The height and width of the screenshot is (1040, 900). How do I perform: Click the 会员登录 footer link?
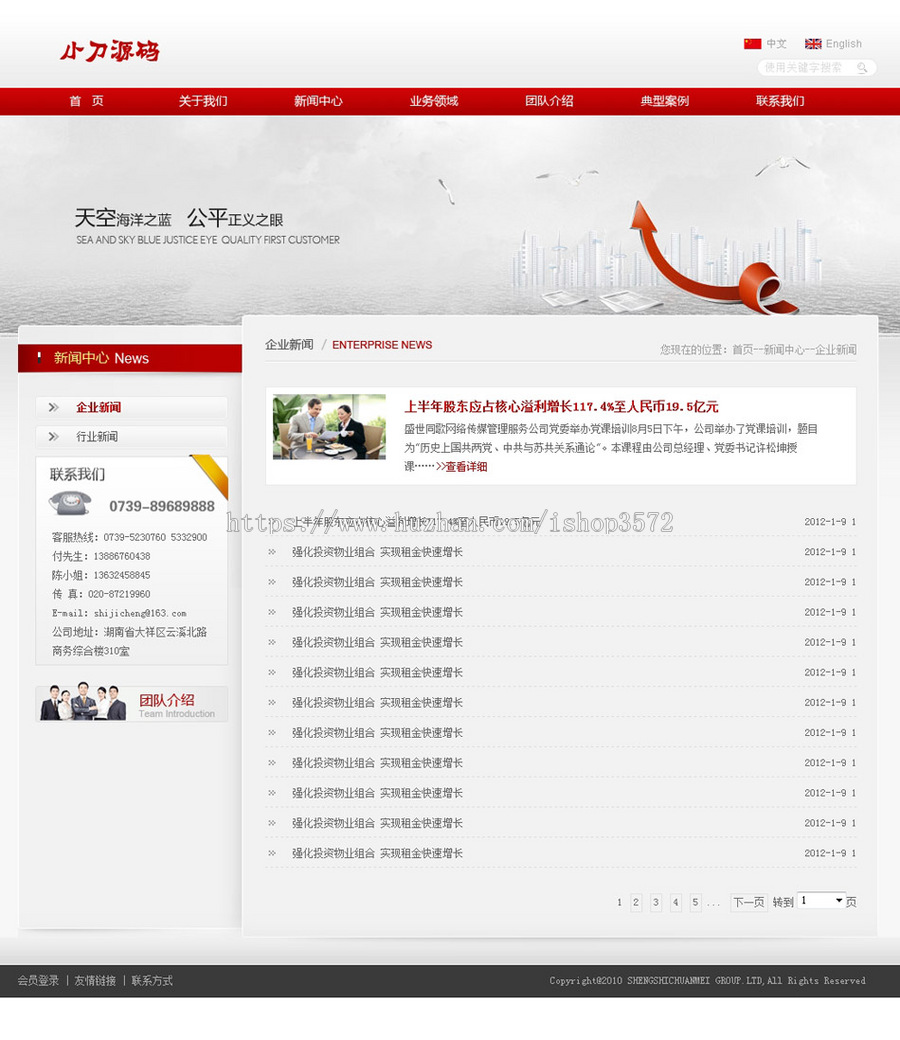pyautogui.click(x=37, y=981)
